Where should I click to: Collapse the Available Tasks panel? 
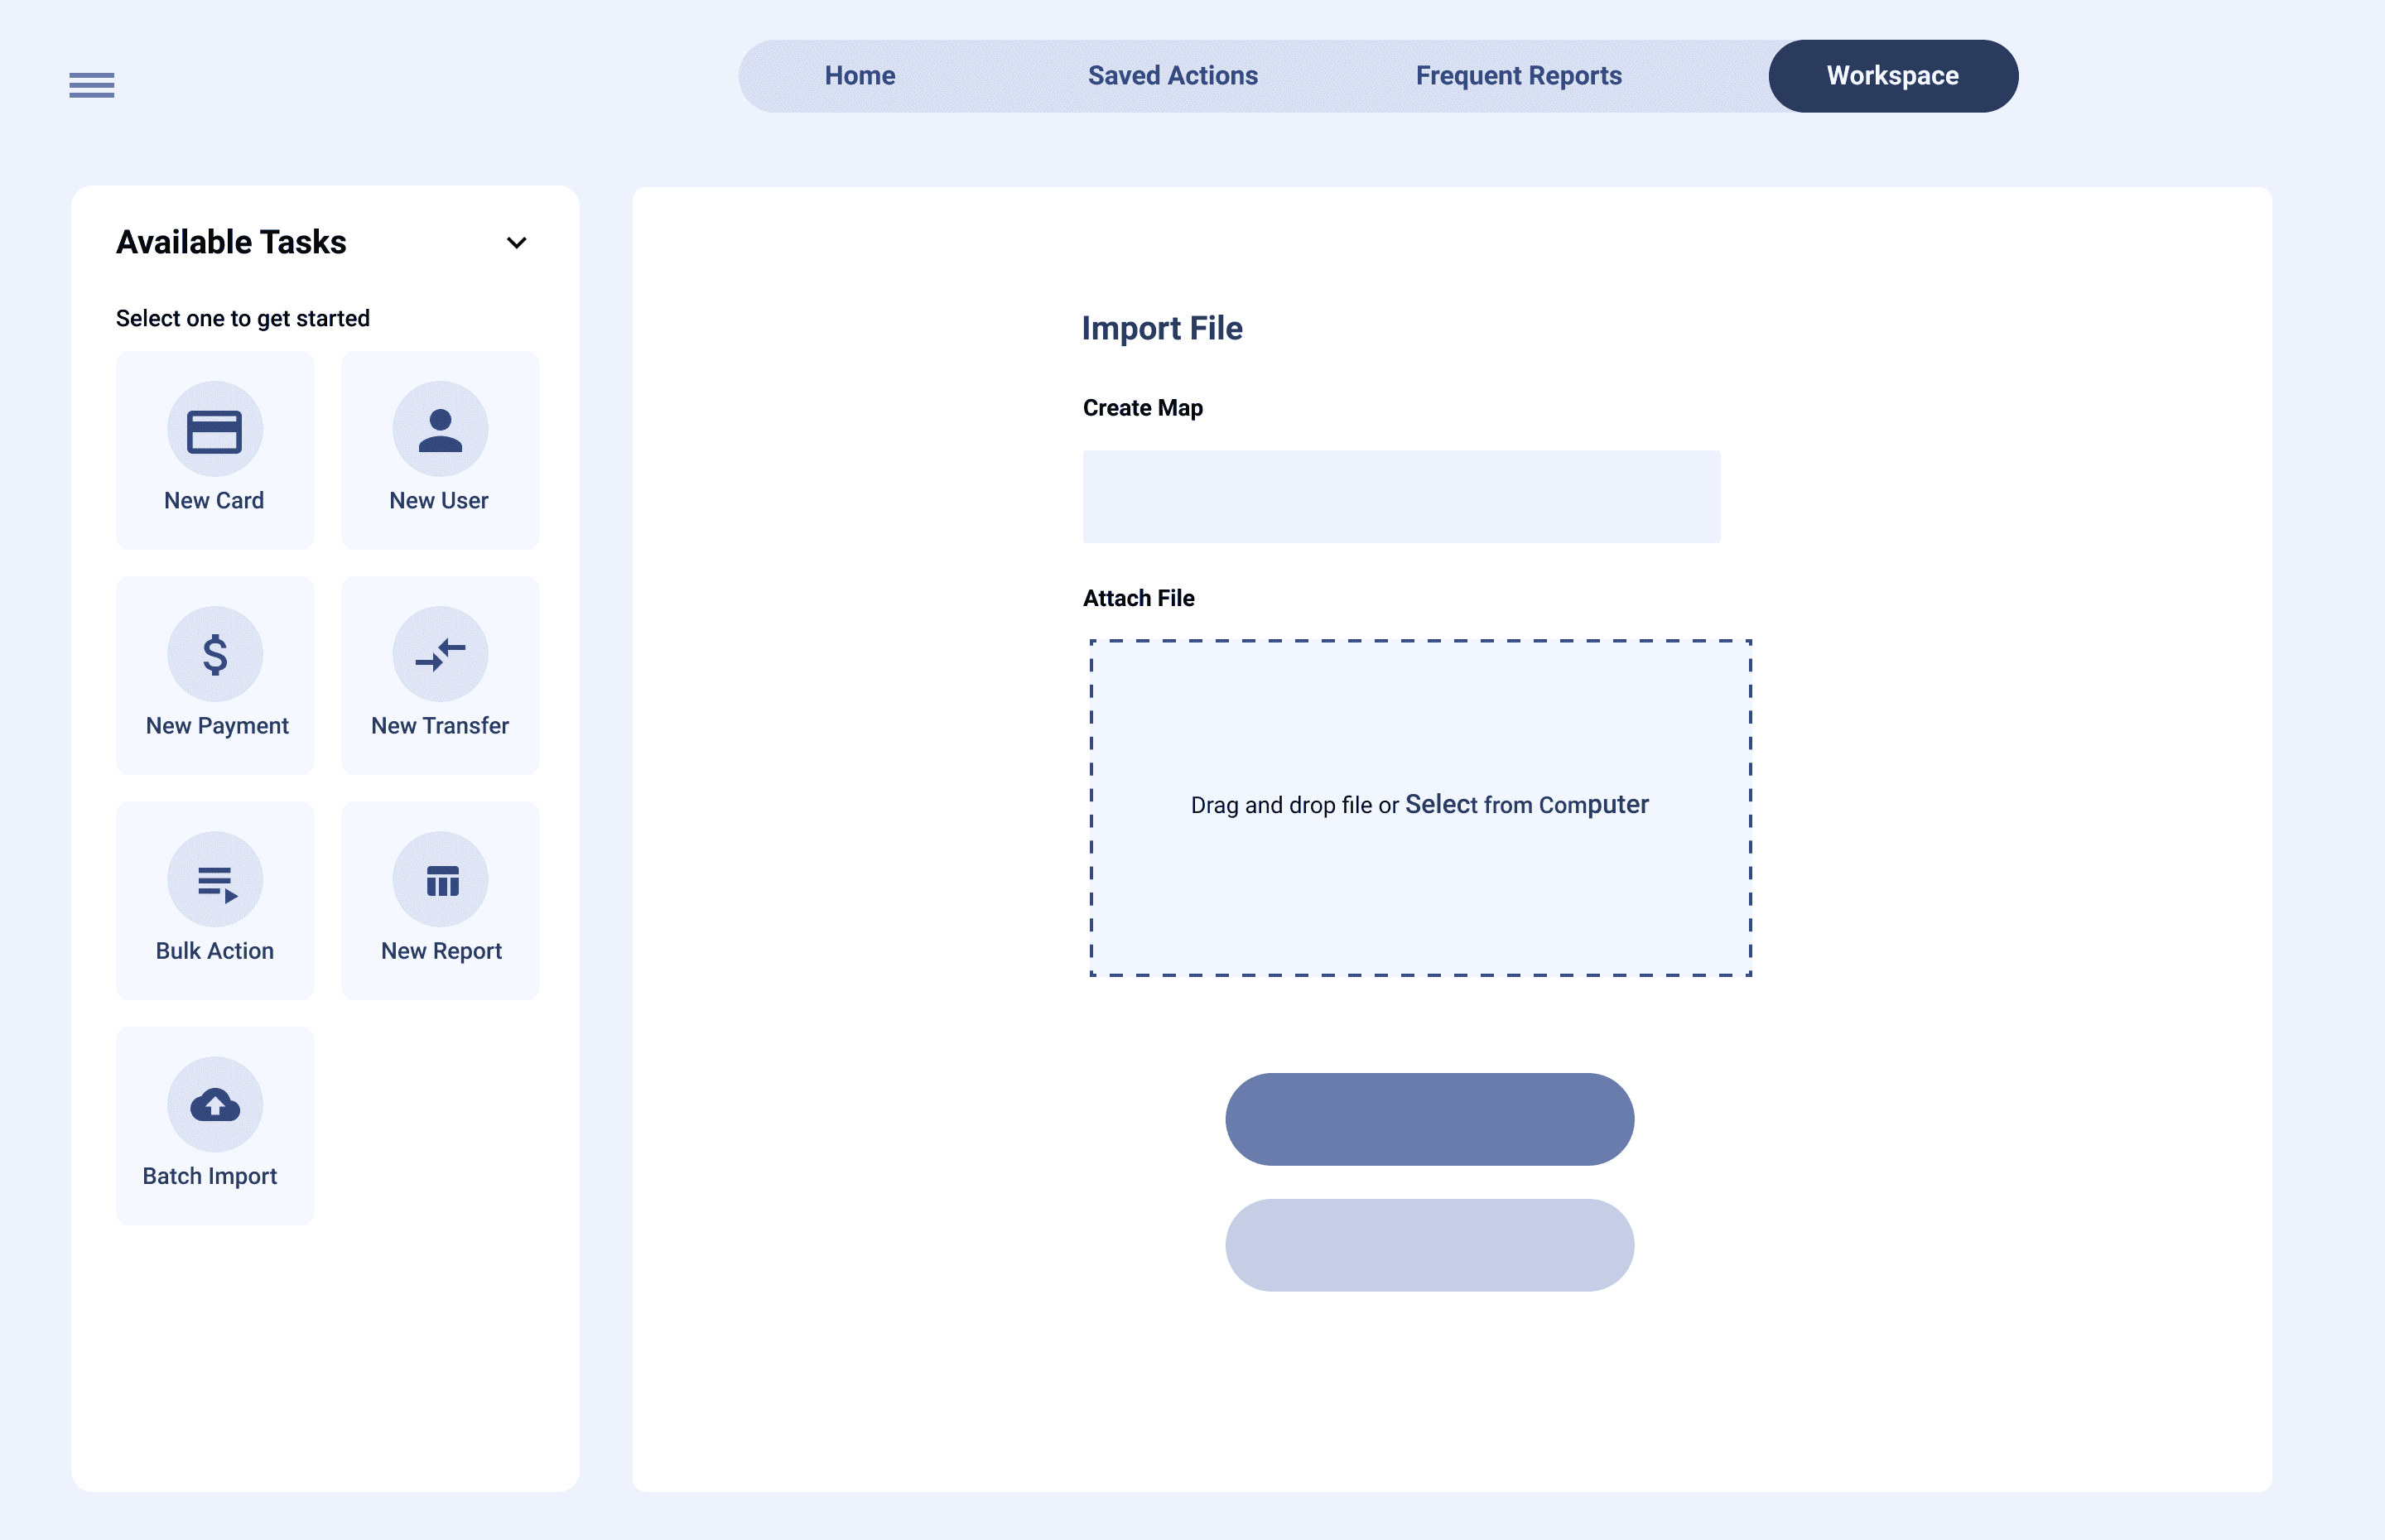[517, 243]
